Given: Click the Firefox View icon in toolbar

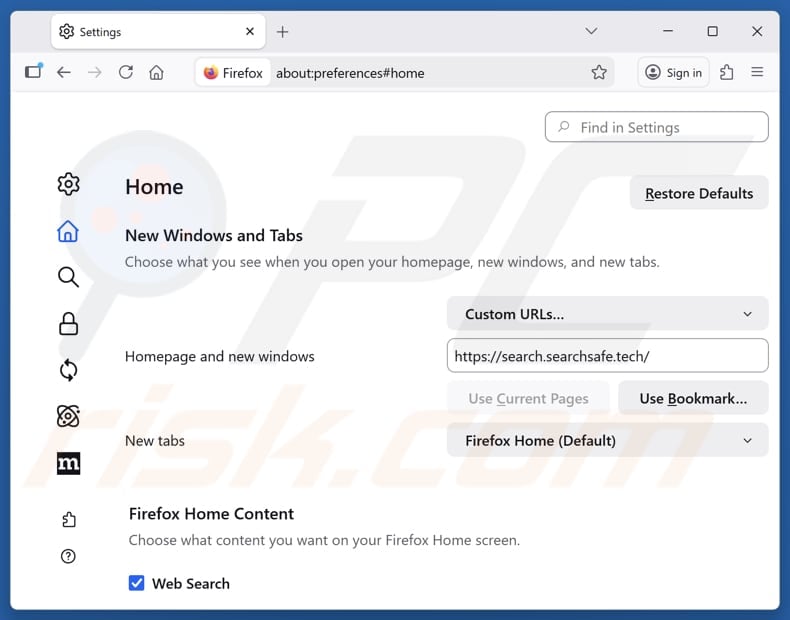Looking at the screenshot, I should tap(34, 72).
